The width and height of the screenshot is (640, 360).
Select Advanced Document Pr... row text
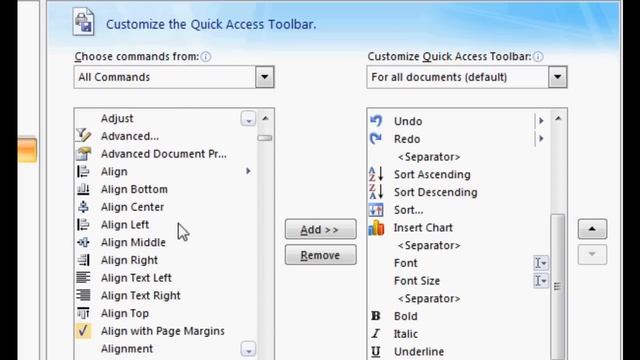pos(164,154)
